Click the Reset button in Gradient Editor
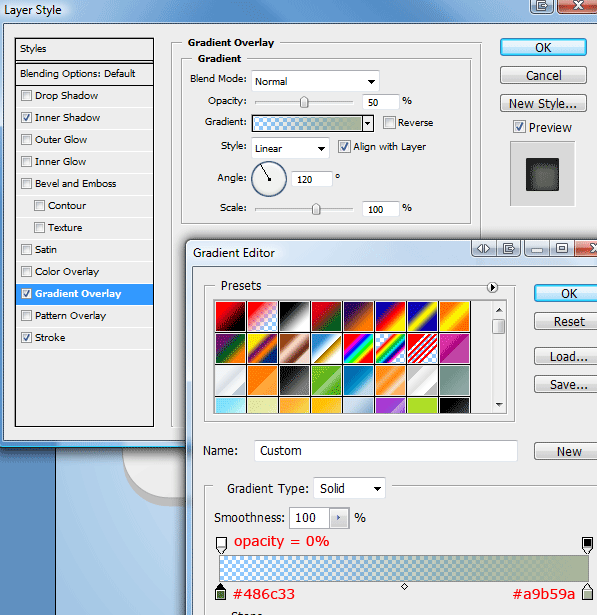597x615 pixels. point(569,322)
